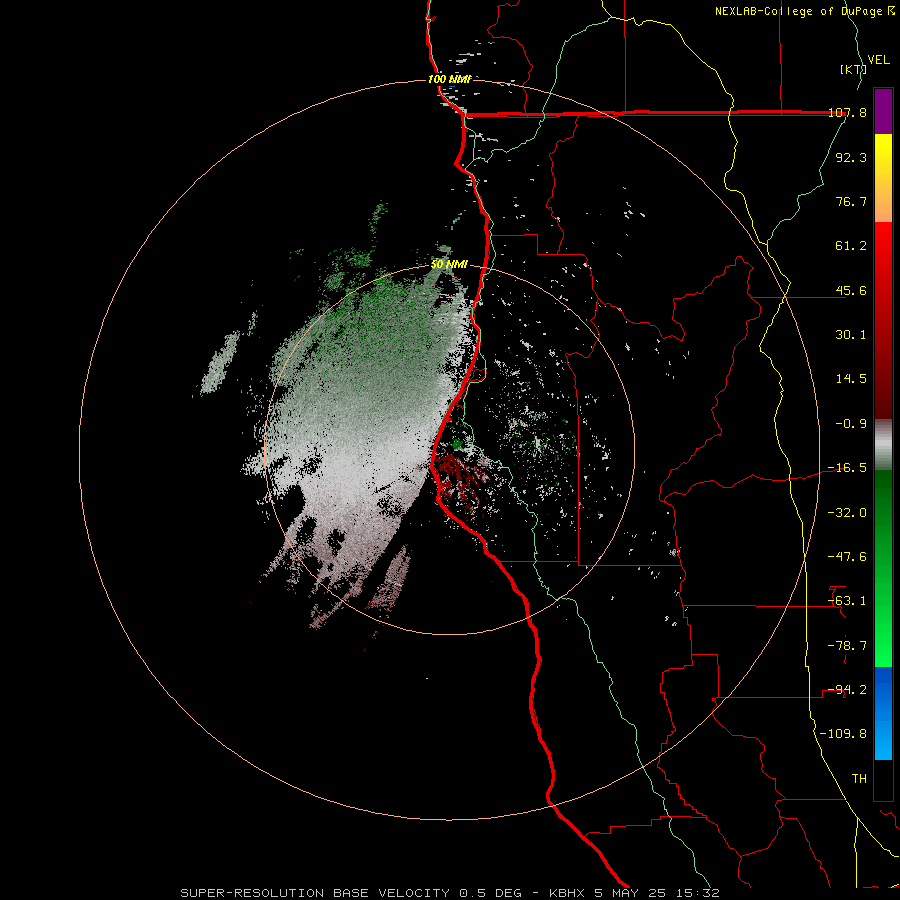
Task: Select the purple segment of the color bar
Action: pos(883,111)
